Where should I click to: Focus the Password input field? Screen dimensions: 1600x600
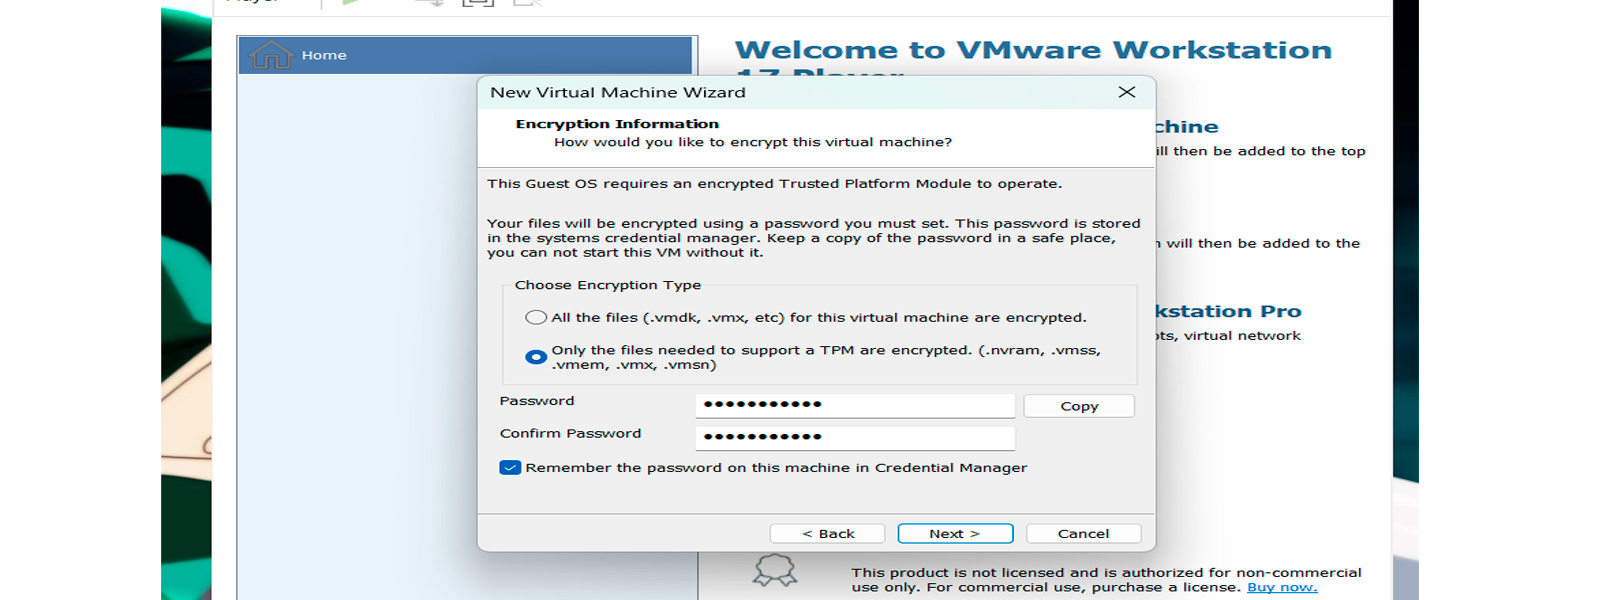pyautogui.click(x=855, y=405)
